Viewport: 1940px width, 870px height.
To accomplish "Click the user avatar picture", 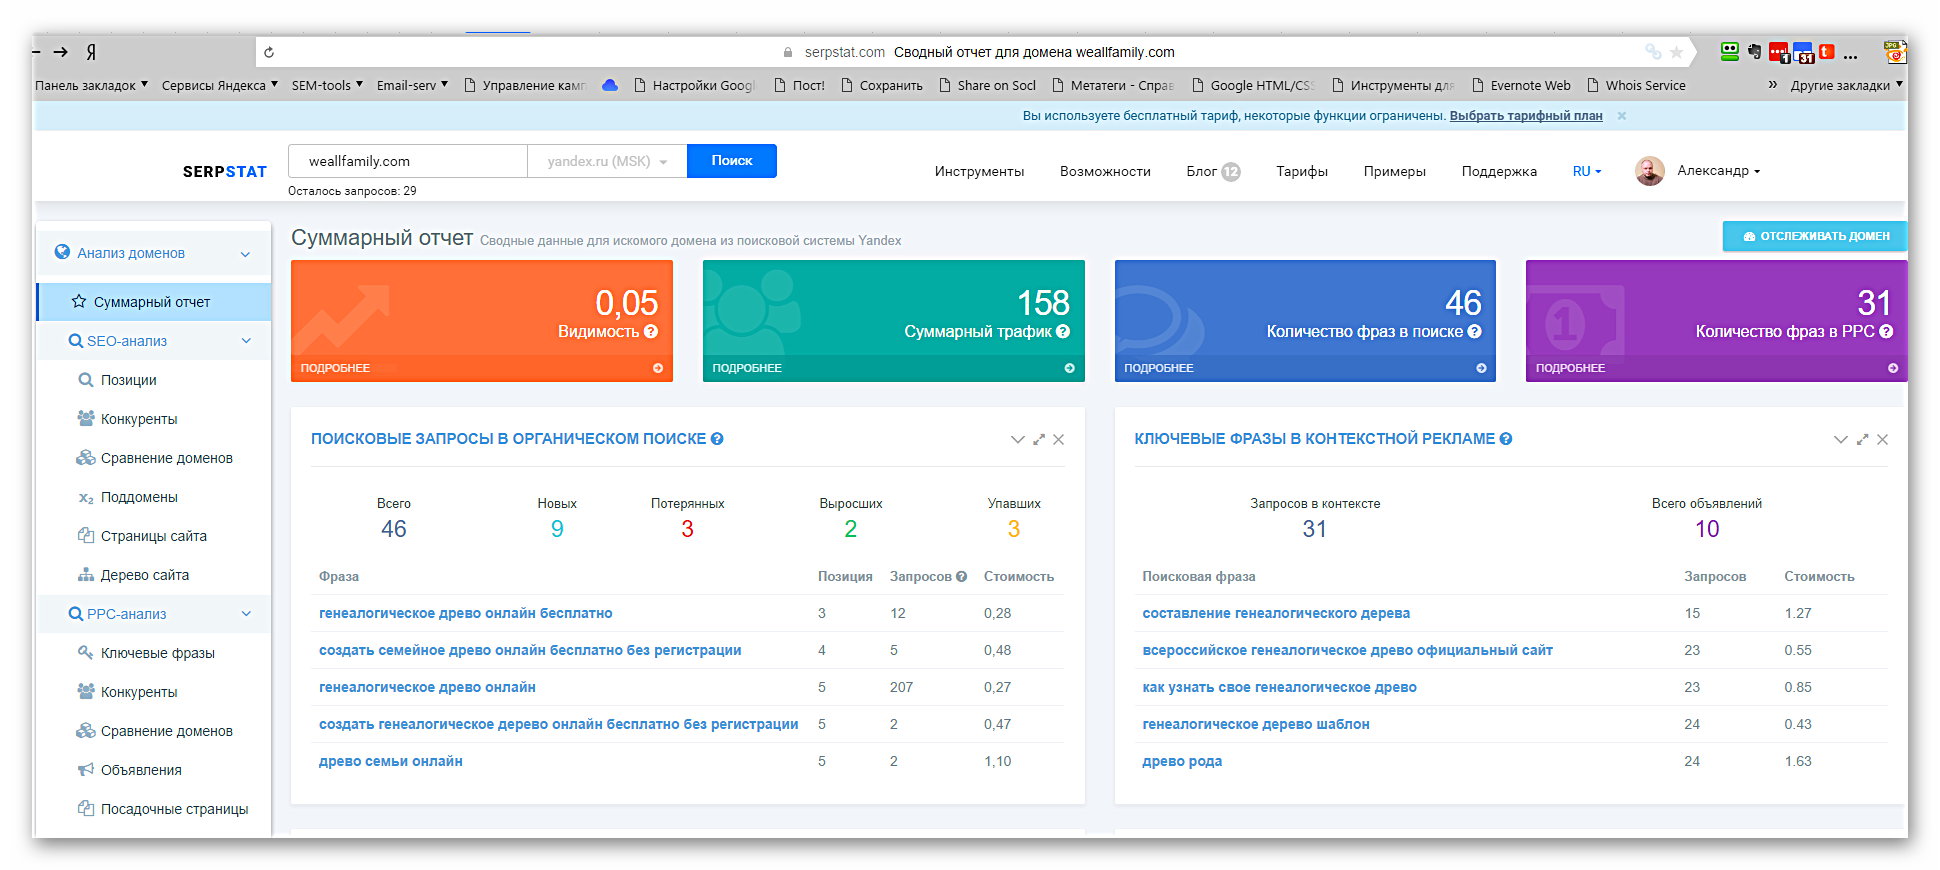I will [x=1649, y=171].
